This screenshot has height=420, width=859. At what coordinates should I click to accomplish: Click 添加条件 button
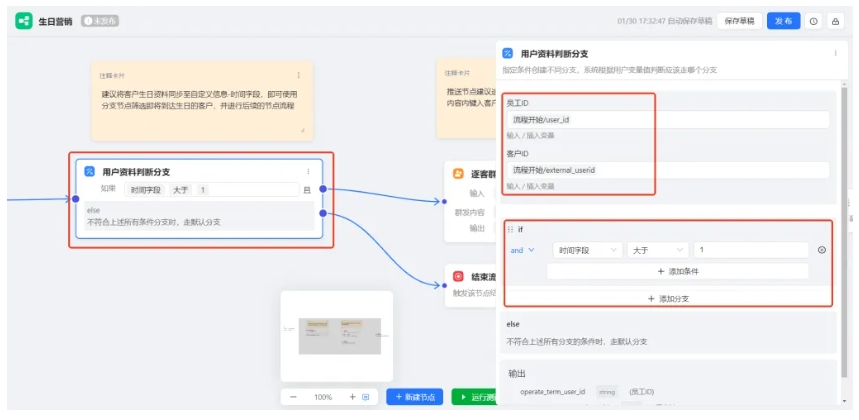coord(678,271)
